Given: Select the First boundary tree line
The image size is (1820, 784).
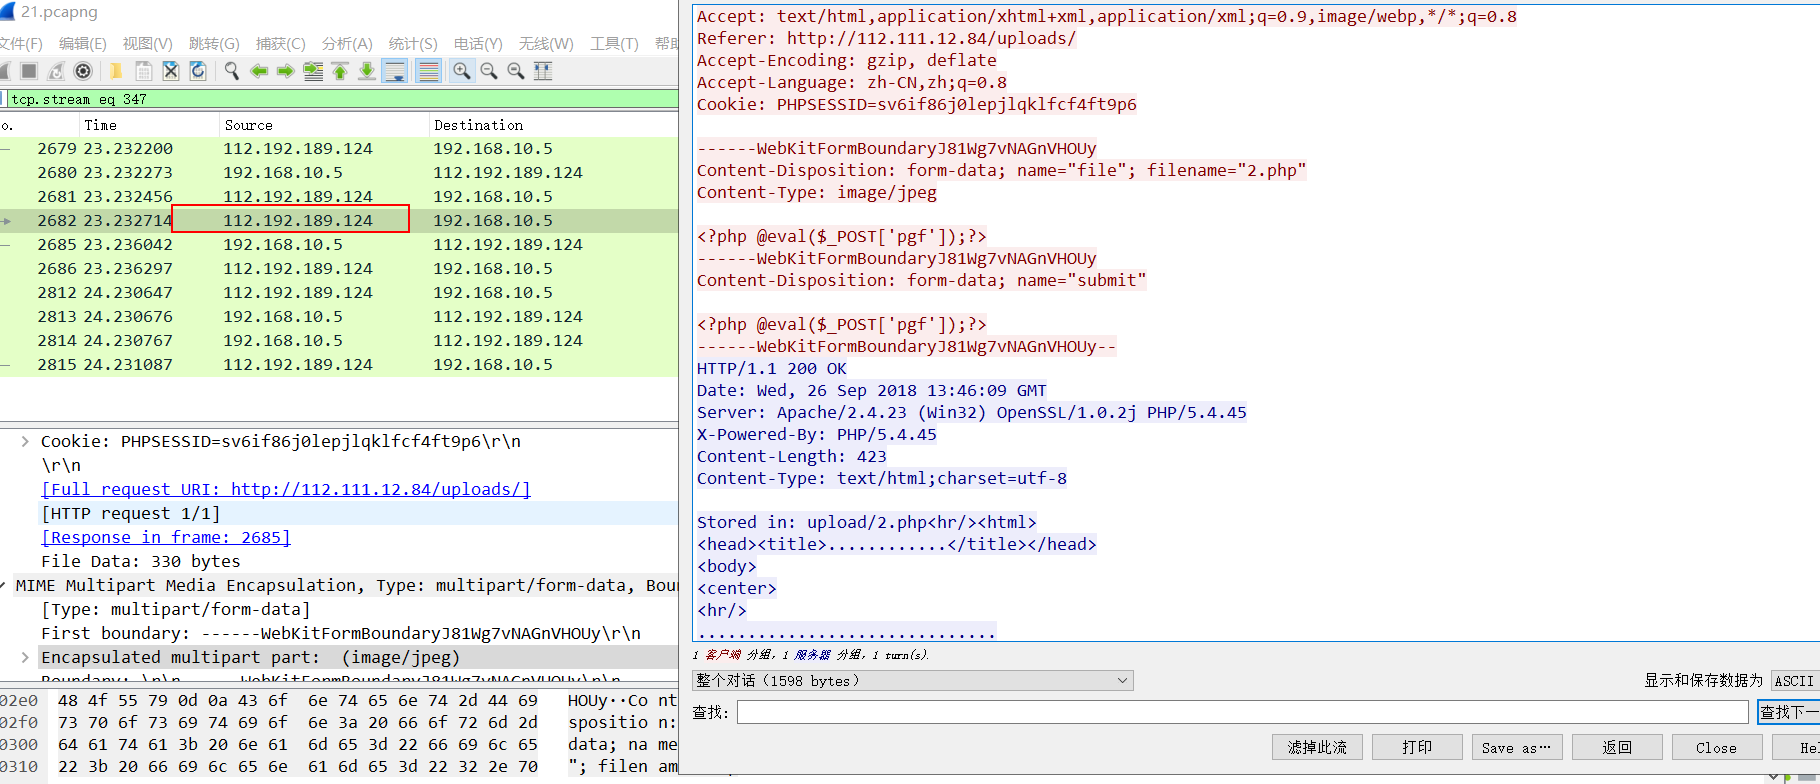Looking at the screenshot, I should pyautogui.click(x=341, y=633).
